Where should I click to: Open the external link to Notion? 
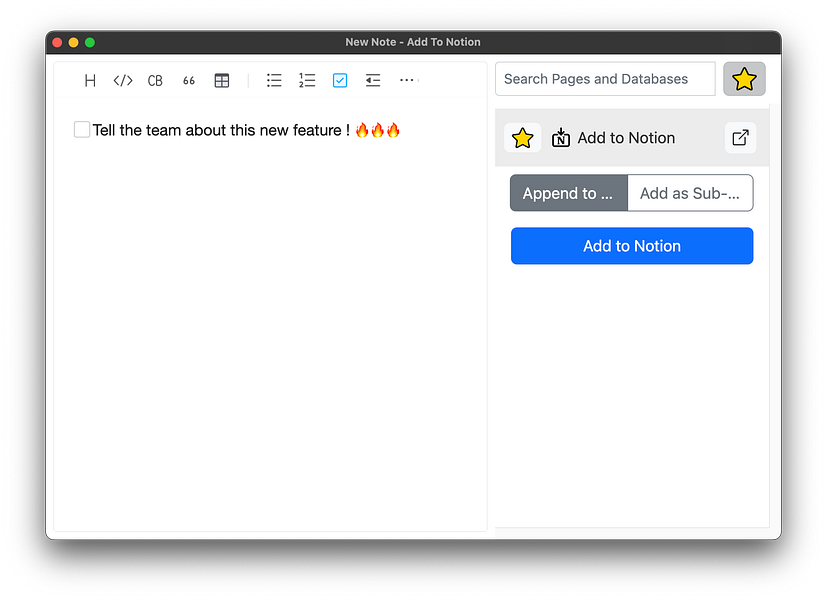point(740,137)
